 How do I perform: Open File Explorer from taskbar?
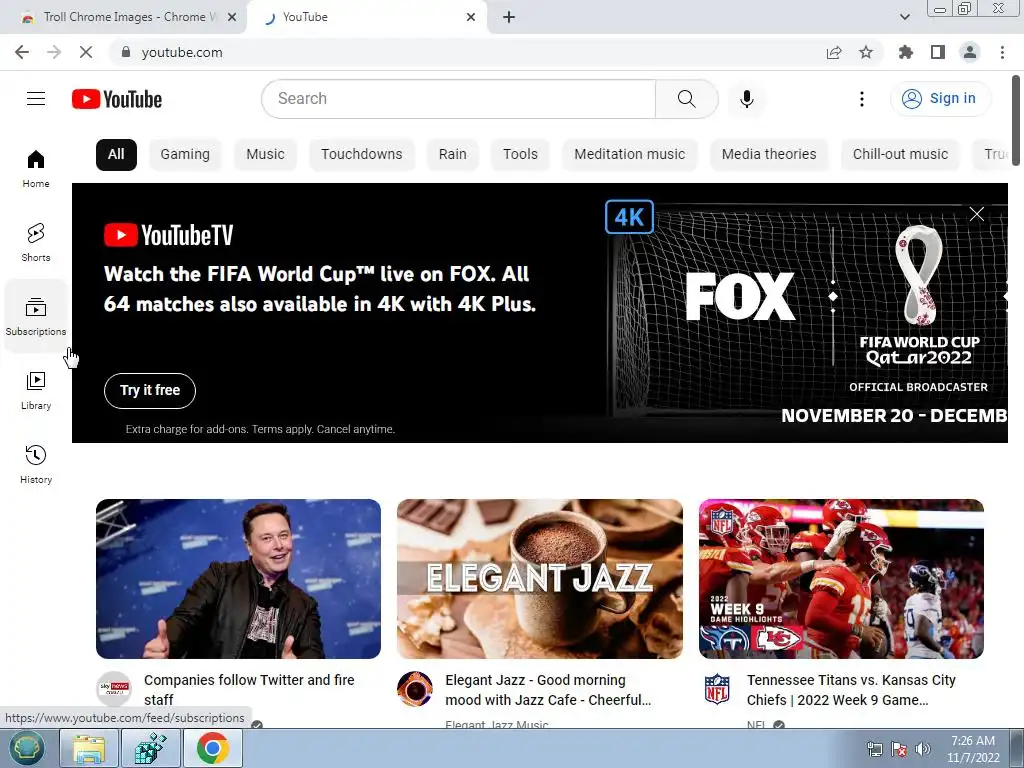(x=89, y=748)
